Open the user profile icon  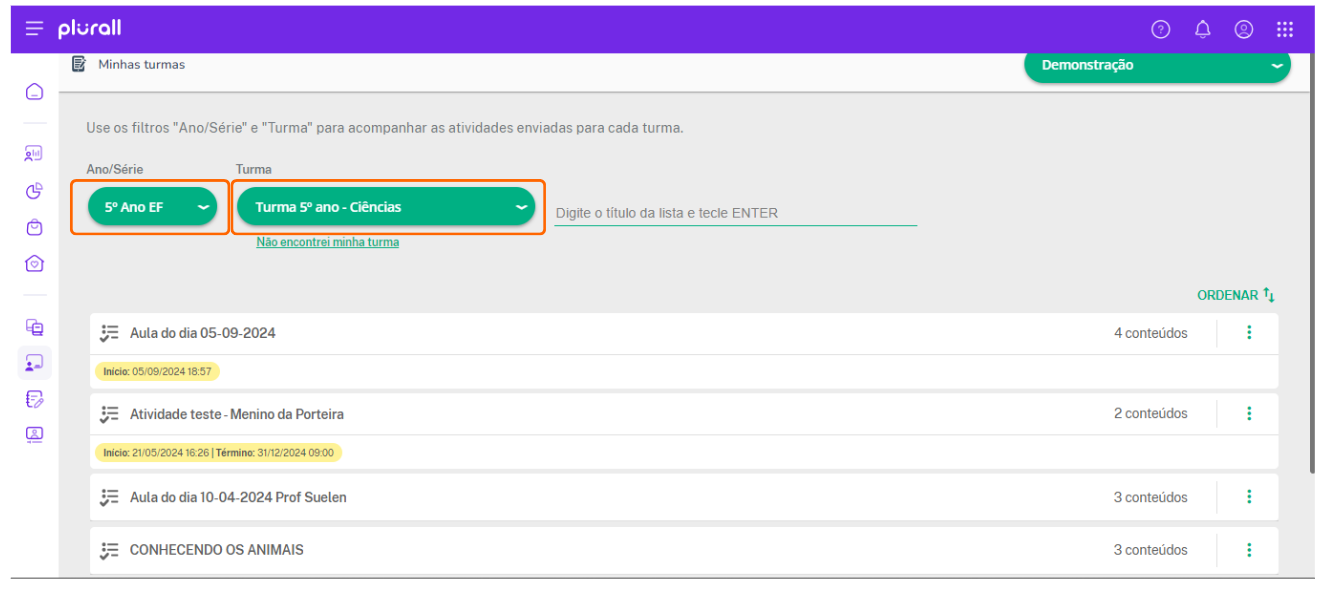pos(1244,29)
